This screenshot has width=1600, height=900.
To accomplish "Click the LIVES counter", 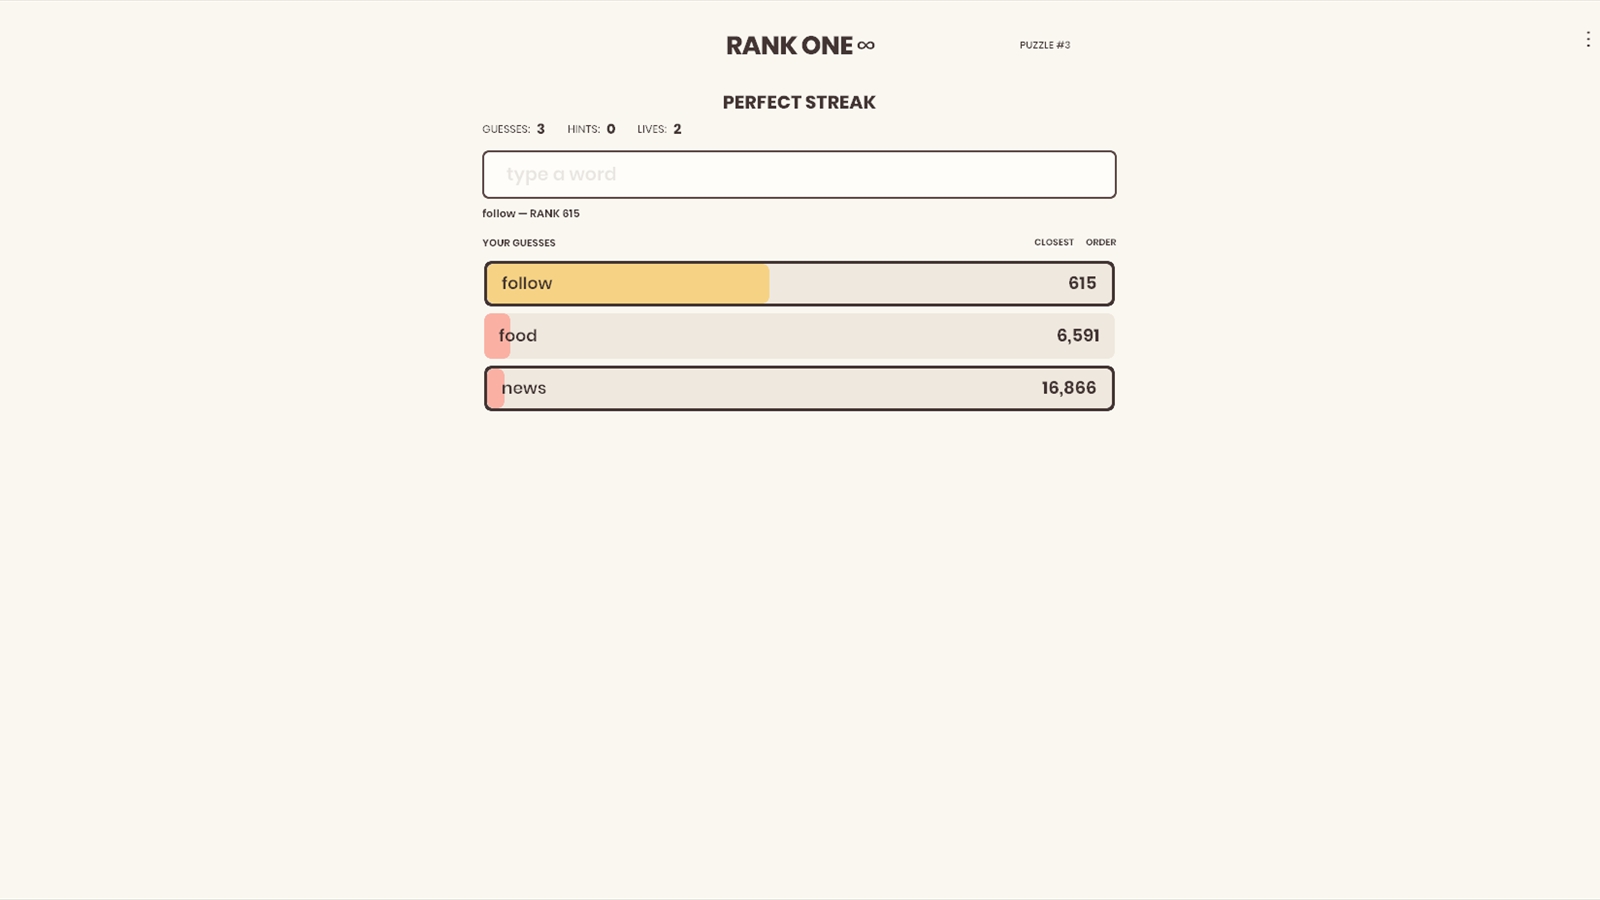I will tap(659, 129).
